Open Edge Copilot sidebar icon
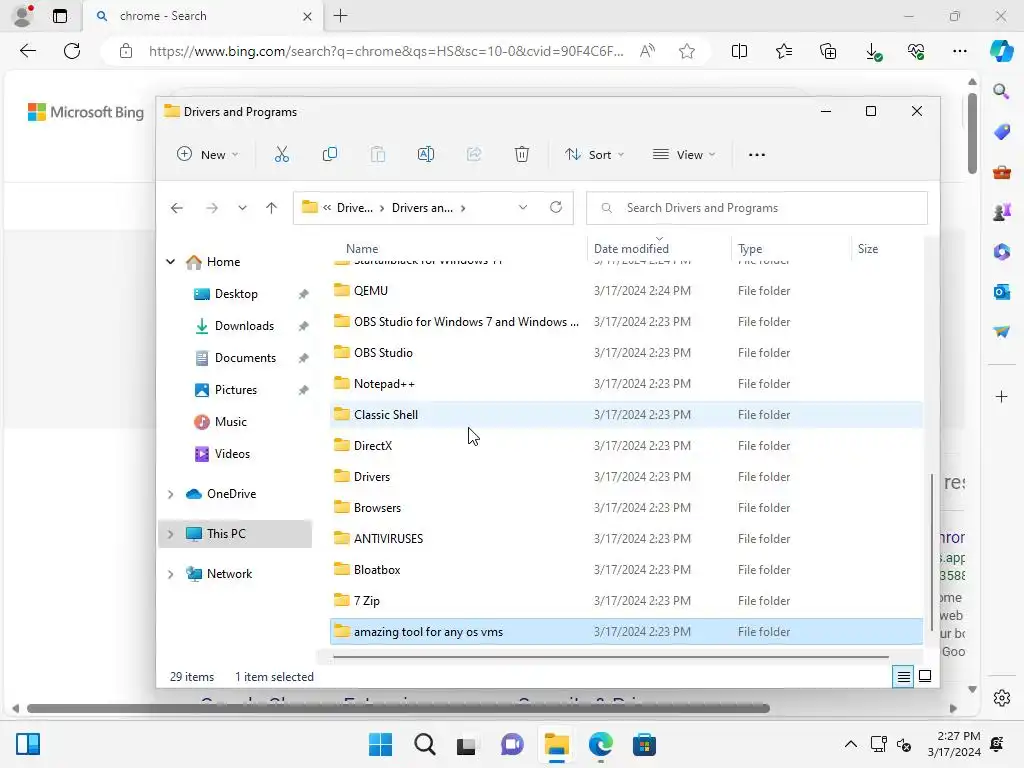 (x=1002, y=51)
